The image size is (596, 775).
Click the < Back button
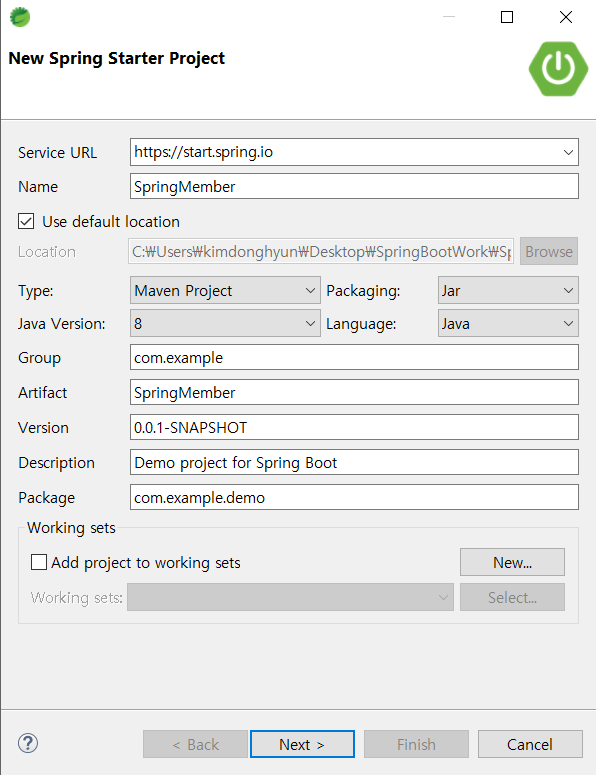(195, 744)
